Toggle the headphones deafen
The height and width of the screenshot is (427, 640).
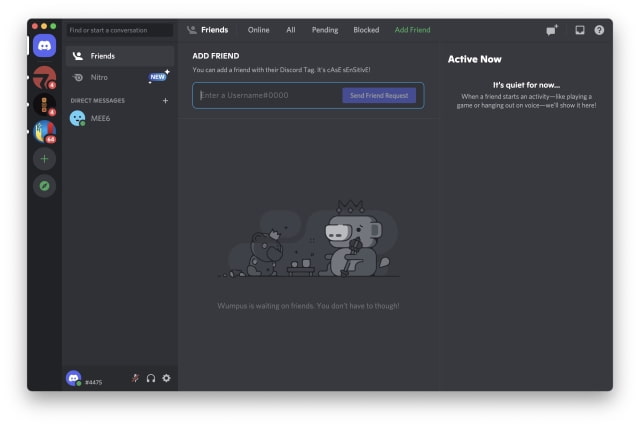(x=151, y=378)
